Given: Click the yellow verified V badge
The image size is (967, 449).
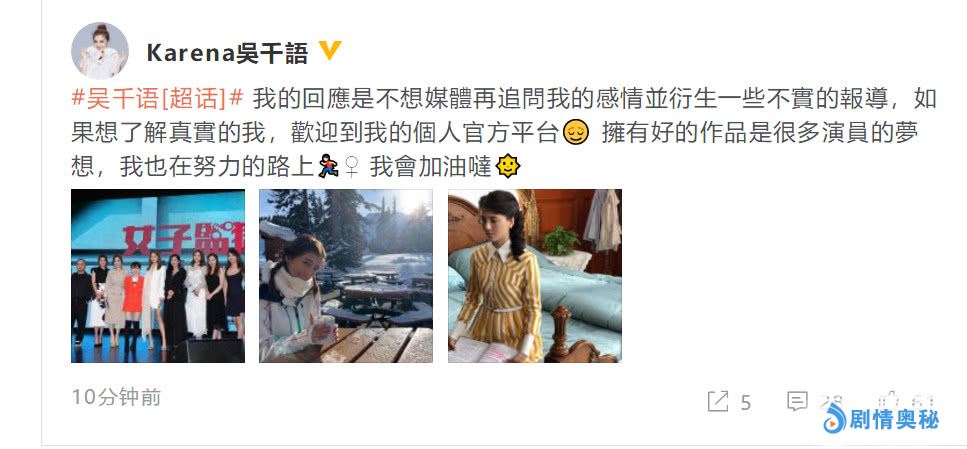Looking at the screenshot, I should (x=330, y=51).
